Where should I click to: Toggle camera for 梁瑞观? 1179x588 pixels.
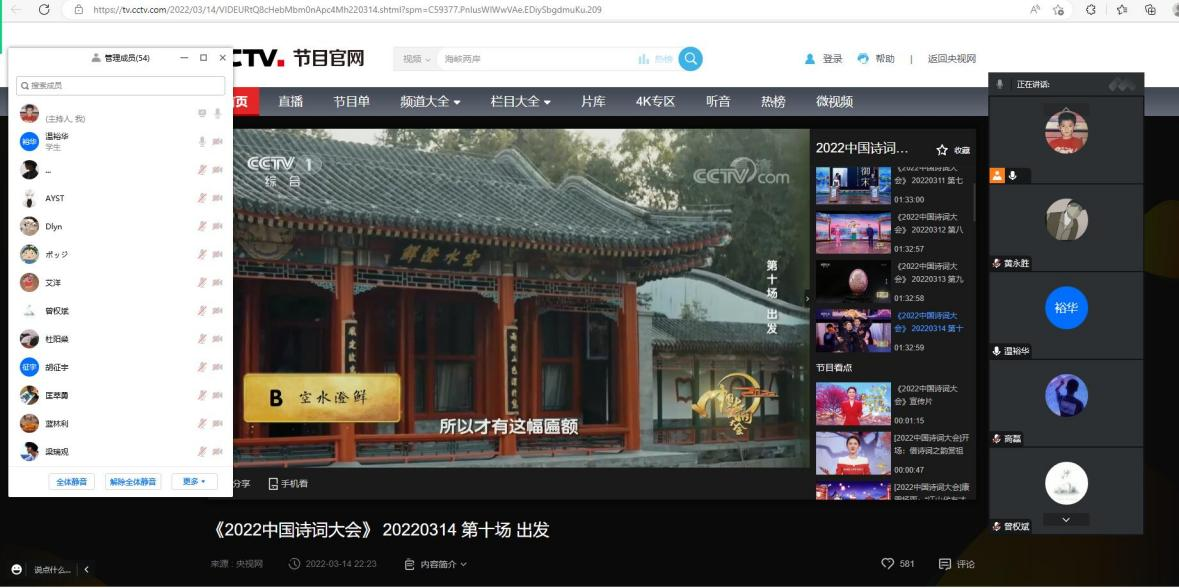pos(217,451)
